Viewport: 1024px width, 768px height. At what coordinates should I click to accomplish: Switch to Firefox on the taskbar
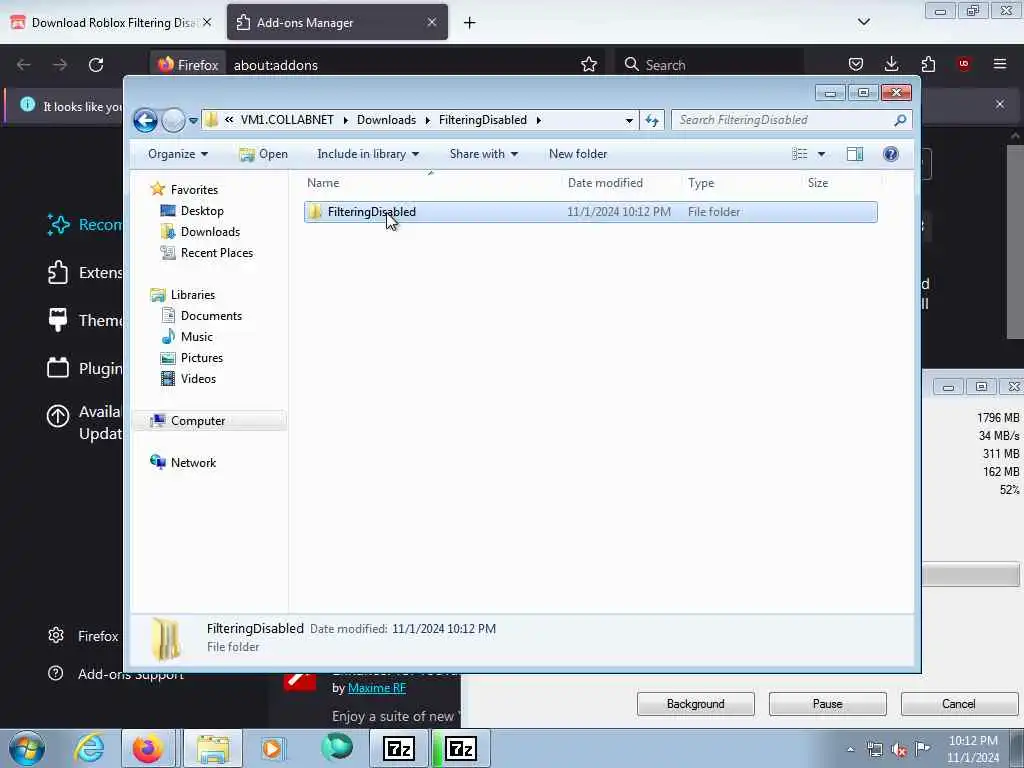tap(148, 748)
